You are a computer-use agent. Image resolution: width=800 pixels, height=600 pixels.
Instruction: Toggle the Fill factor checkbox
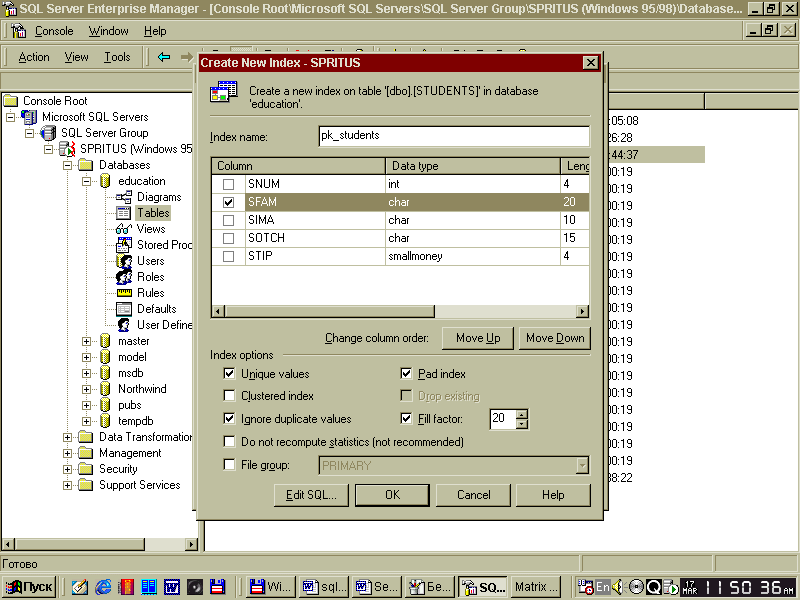point(406,418)
